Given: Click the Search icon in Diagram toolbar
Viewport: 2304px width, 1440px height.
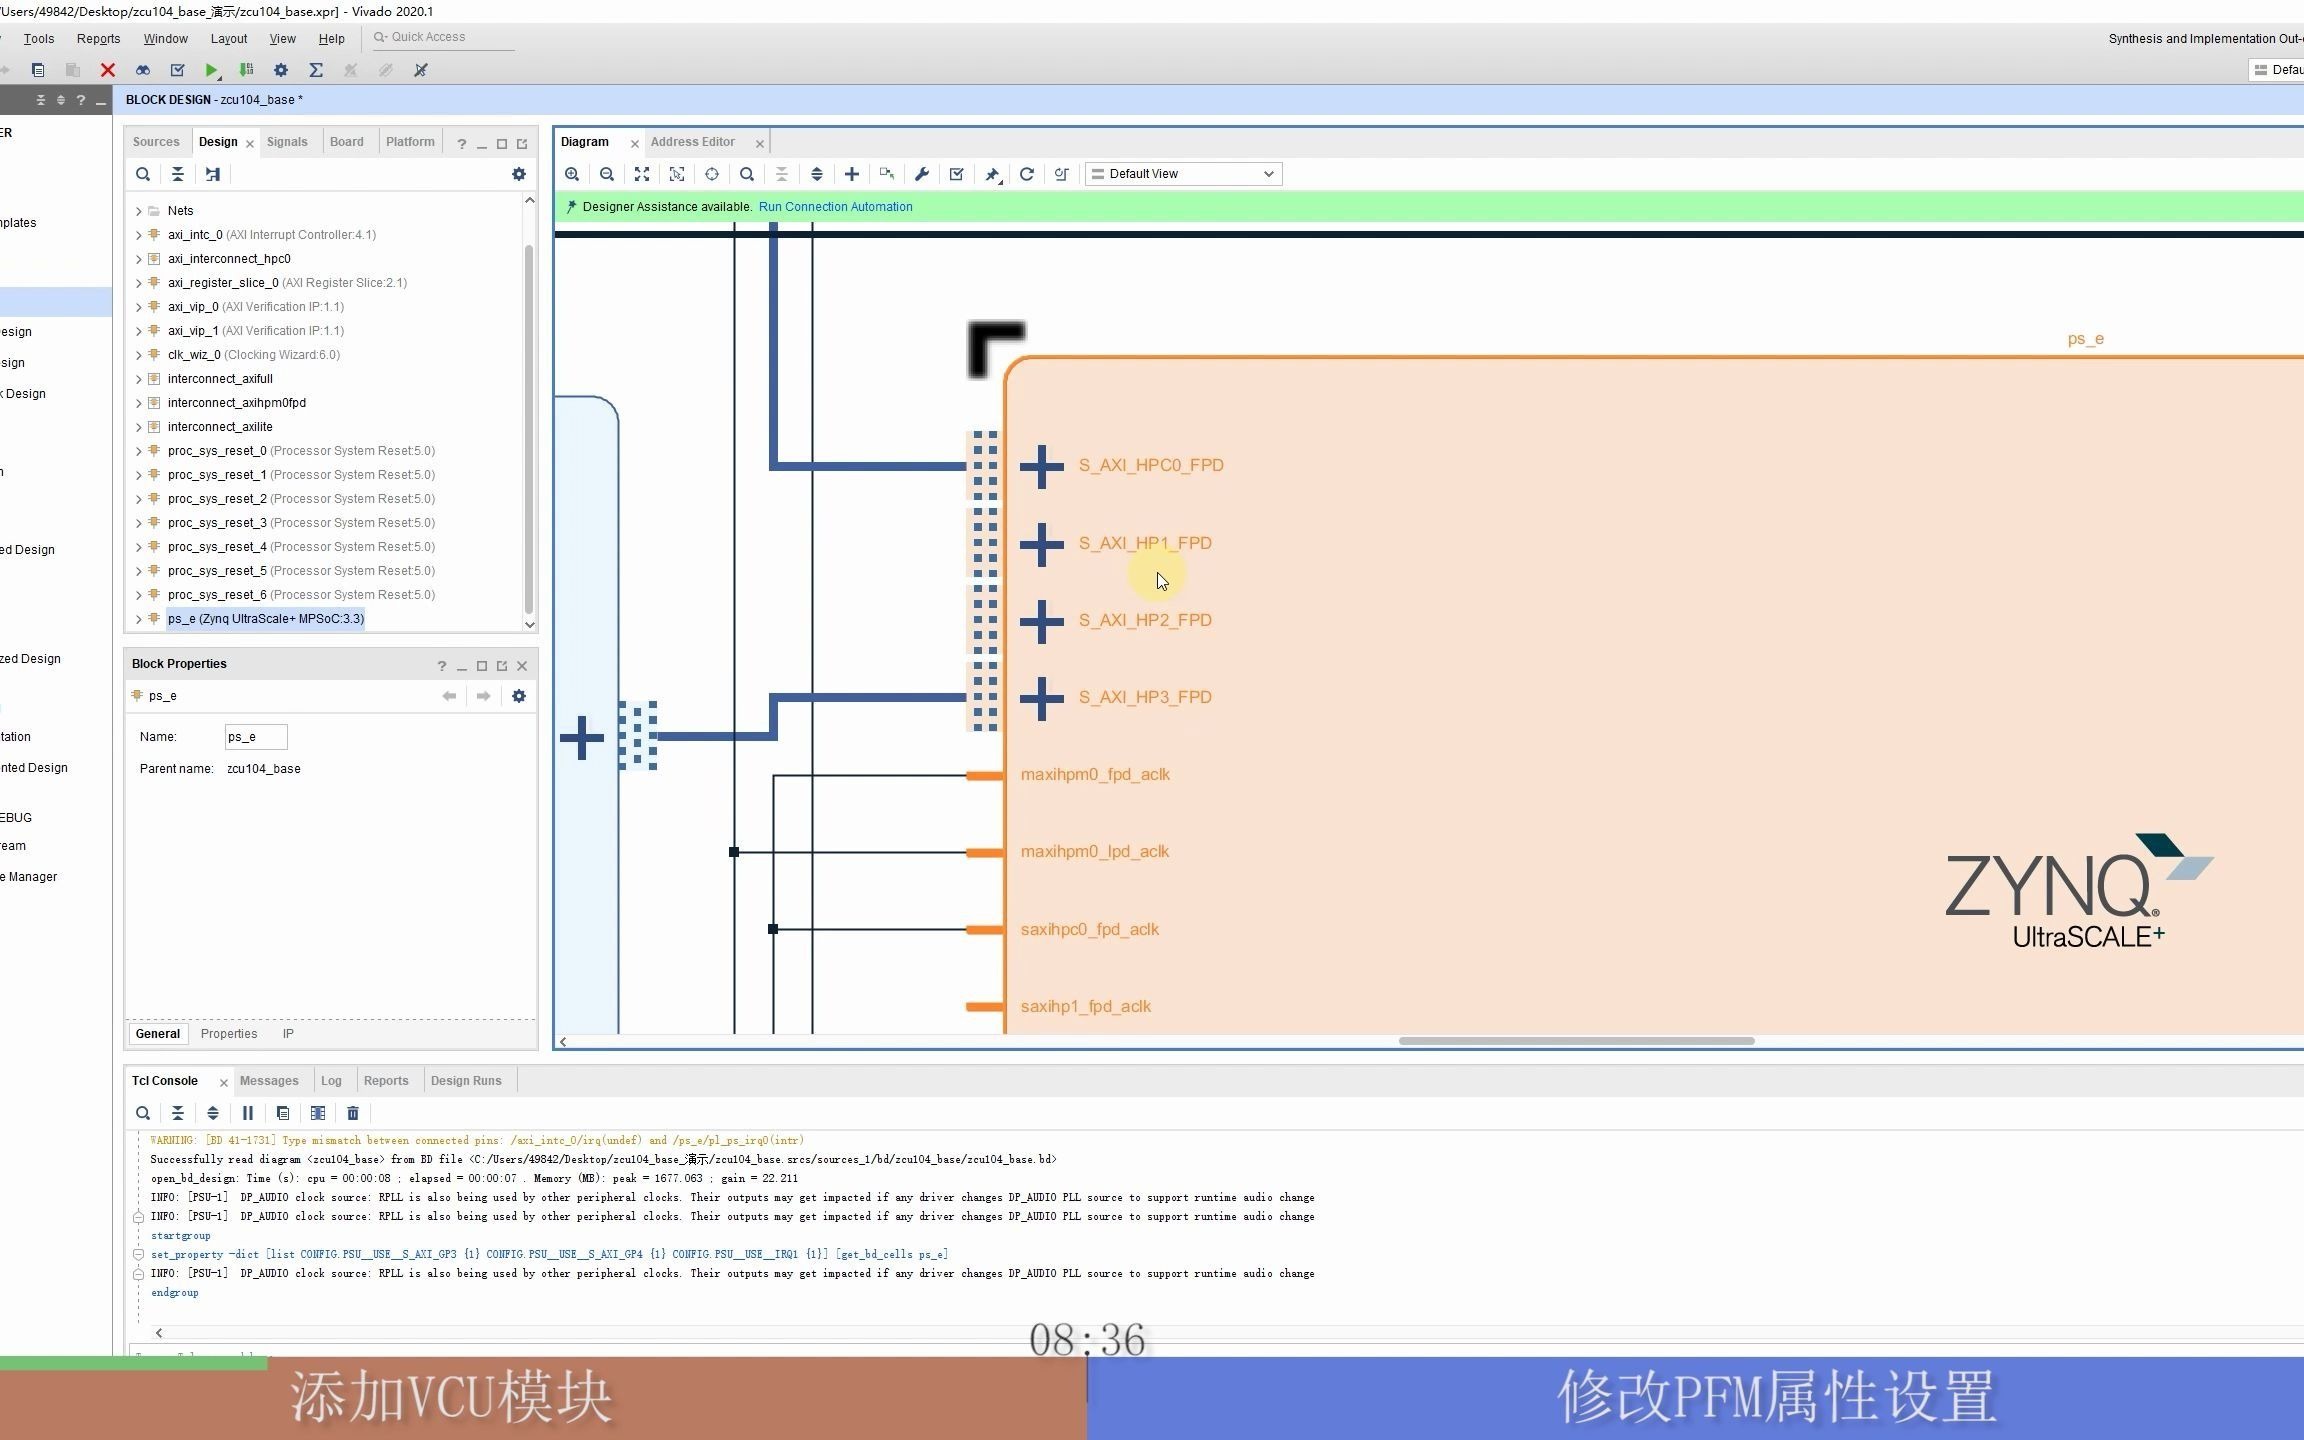Looking at the screenshot, I should coord(747,174).
